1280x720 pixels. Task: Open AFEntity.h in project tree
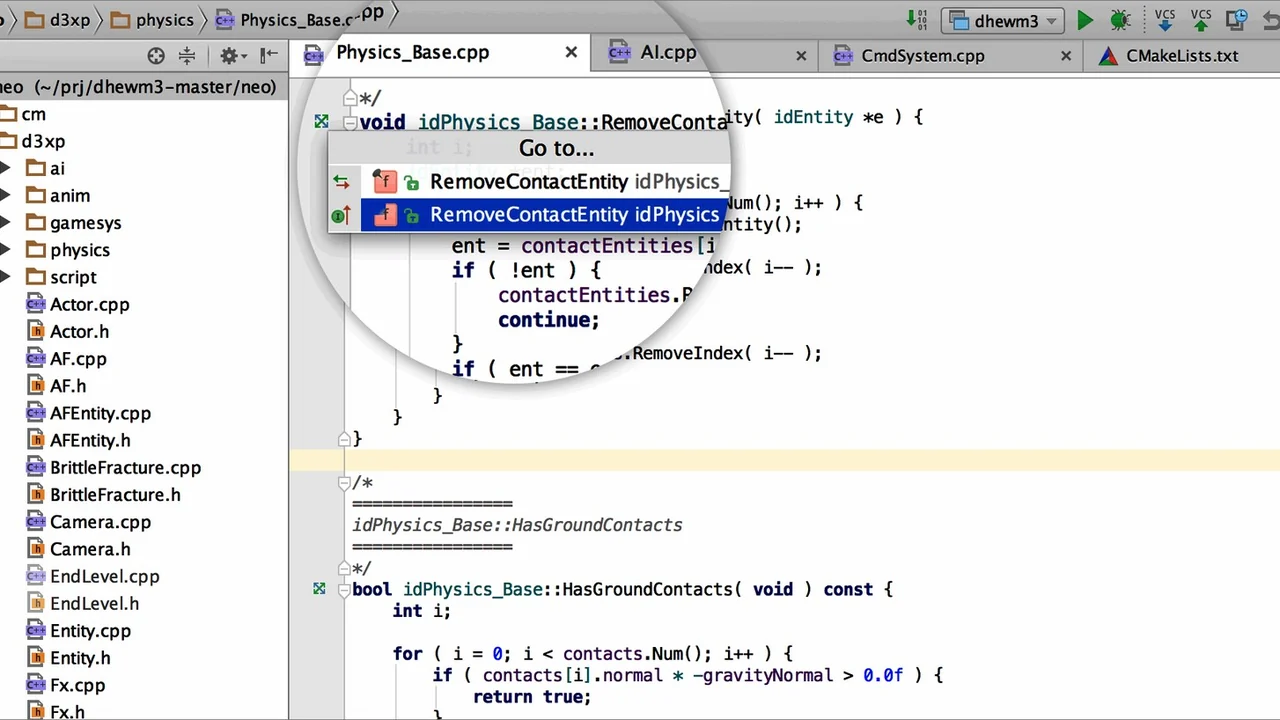point(90,440)
